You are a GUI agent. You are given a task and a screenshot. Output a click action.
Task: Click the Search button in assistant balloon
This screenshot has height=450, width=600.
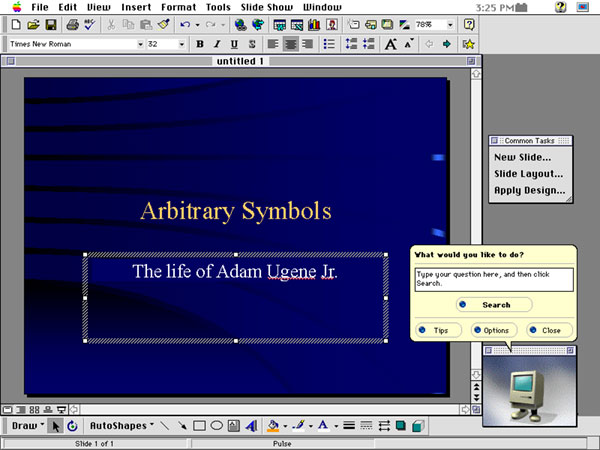point(495,305)
